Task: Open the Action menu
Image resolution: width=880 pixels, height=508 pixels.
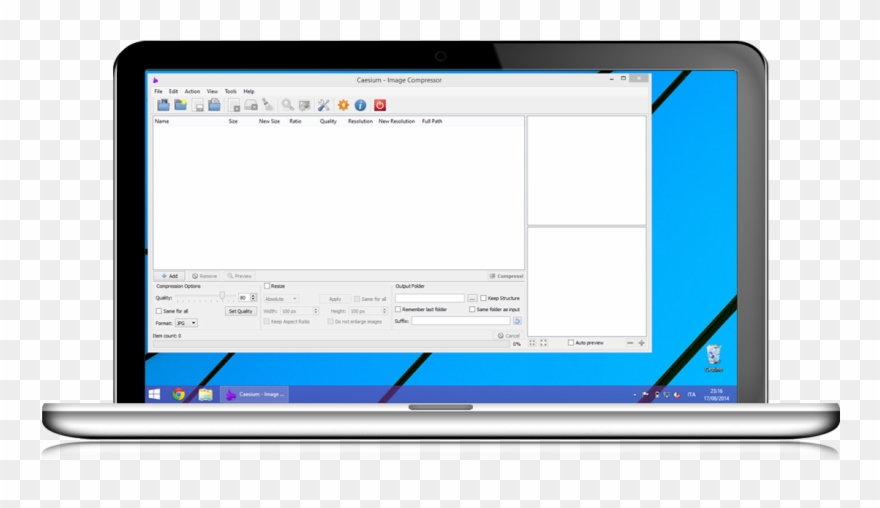Action: 192,91
